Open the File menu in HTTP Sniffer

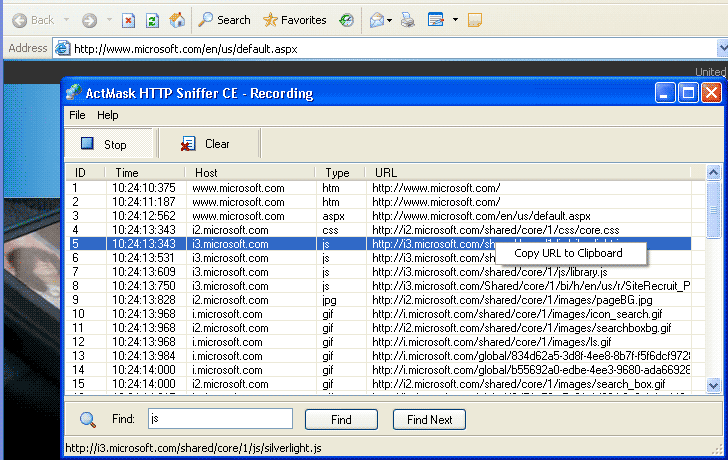click(x=77, y=115)
